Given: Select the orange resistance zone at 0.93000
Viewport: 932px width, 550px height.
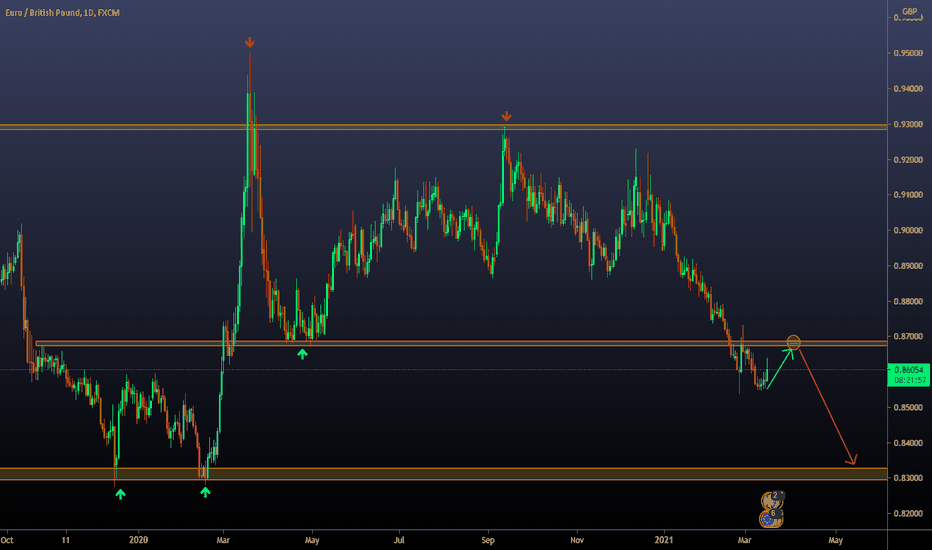Looking at the screenshot, I should [x=443, y=127].
